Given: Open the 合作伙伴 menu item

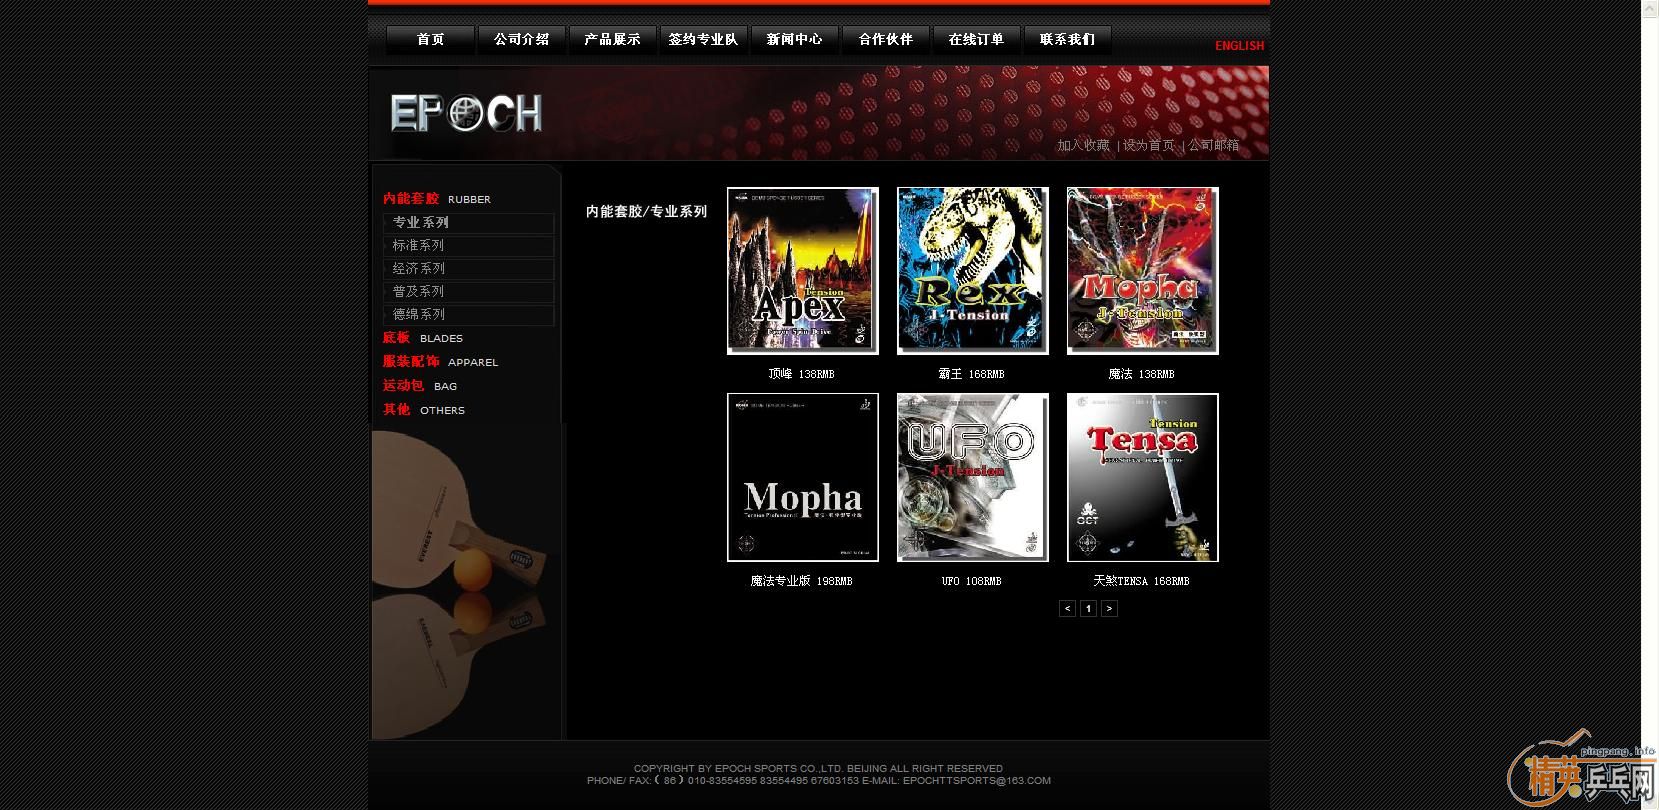Looking at the screenshot, I should tap(885, 40).
